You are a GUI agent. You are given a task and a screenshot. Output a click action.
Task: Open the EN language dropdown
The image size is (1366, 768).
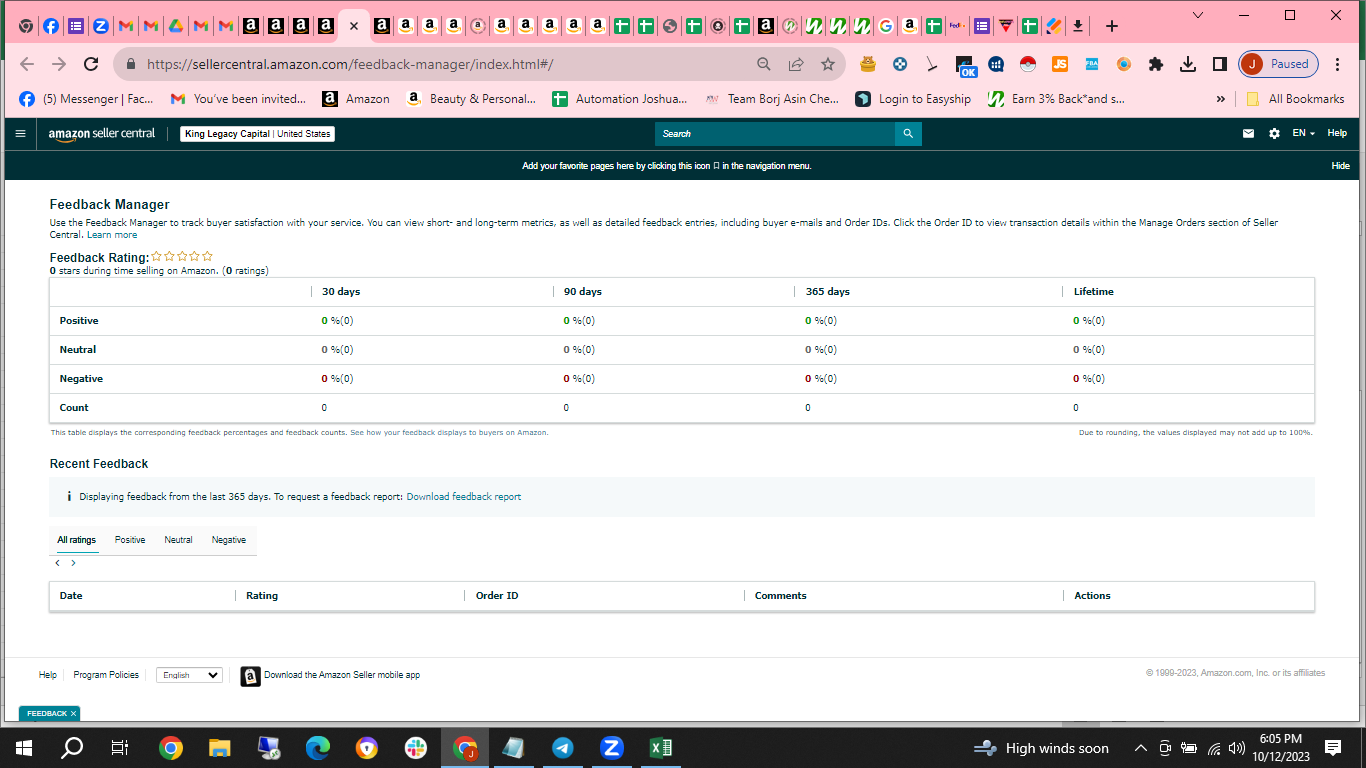point(1303,133)
